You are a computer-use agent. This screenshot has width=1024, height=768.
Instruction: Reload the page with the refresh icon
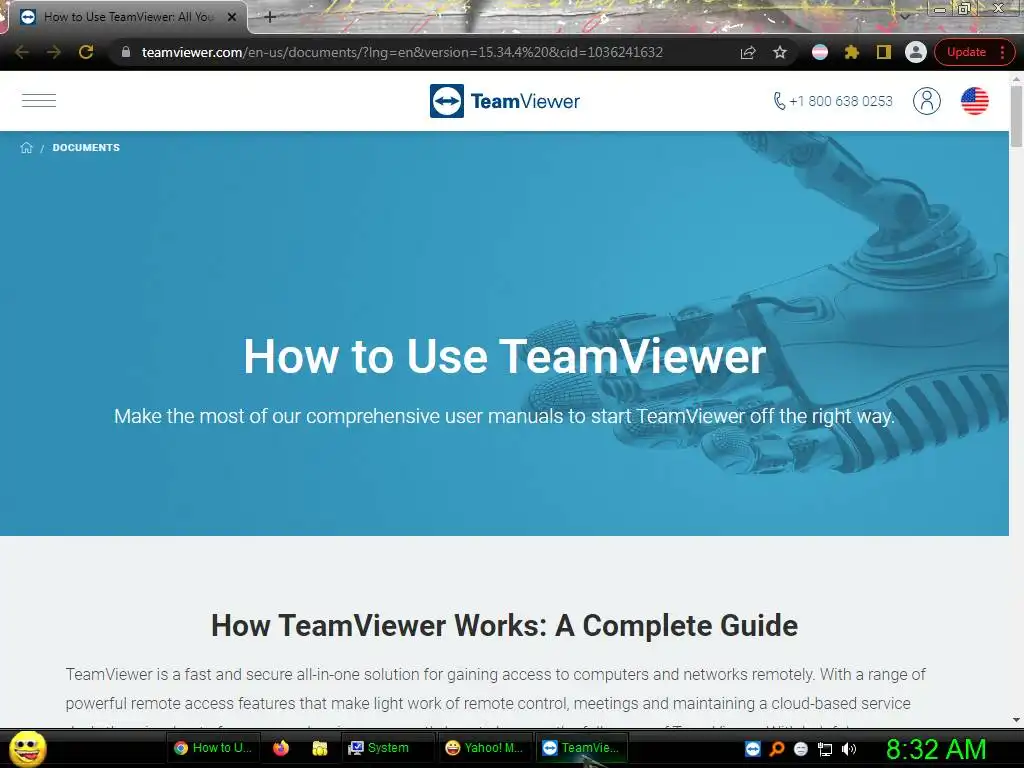[x=86, y=52]
